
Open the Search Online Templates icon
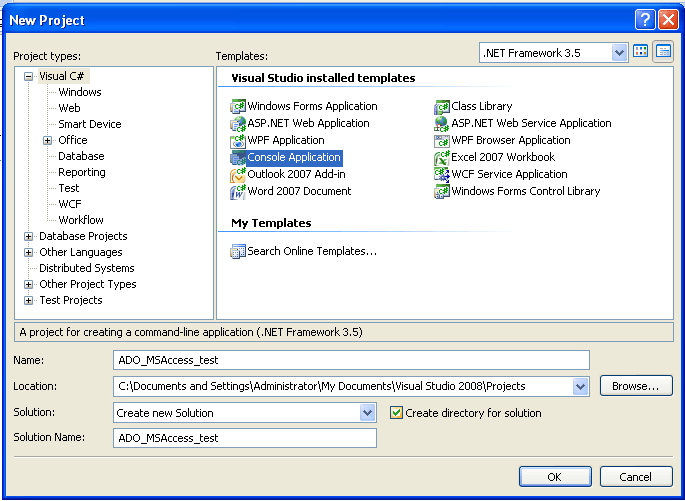[x=238, y=251]
